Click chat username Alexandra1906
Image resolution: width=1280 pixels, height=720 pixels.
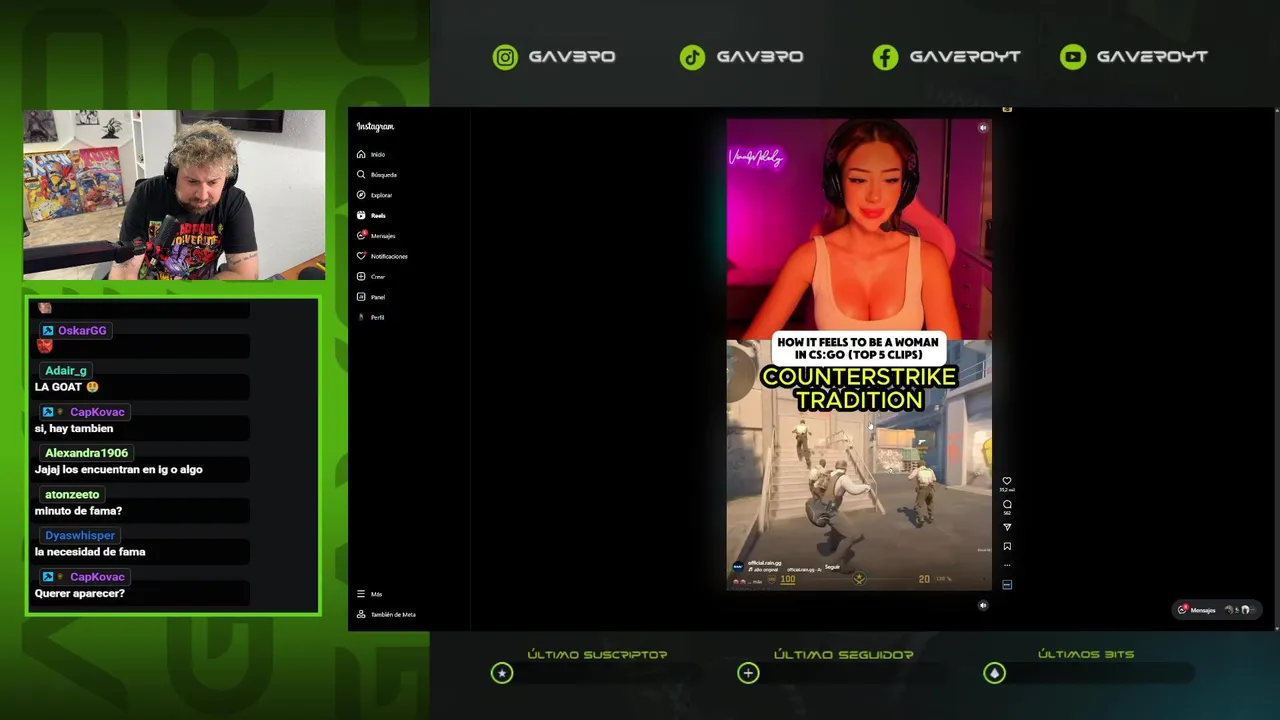[x=86, y=453]
